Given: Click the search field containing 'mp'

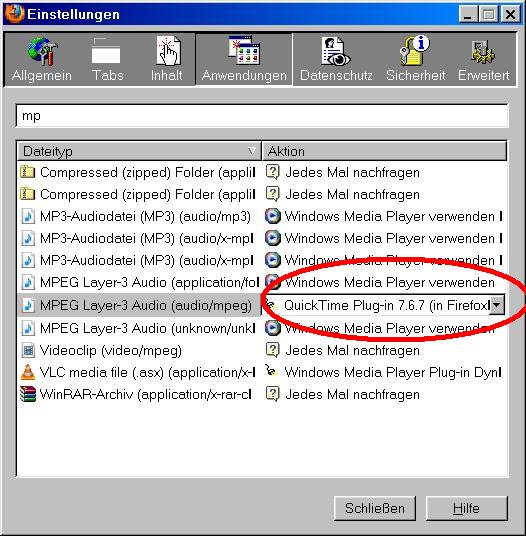Looking at the screenshot, I should coord(262,116).
